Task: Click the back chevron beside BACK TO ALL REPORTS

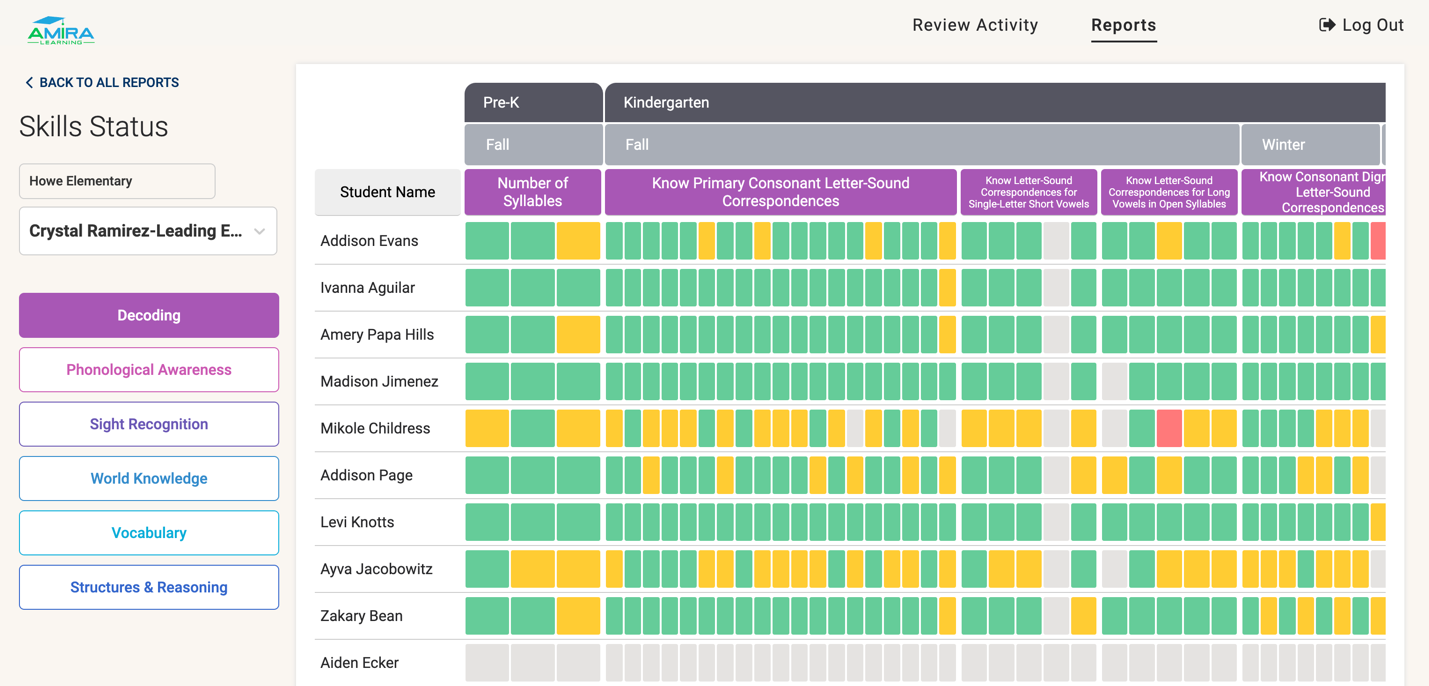Action: (28, 82)
